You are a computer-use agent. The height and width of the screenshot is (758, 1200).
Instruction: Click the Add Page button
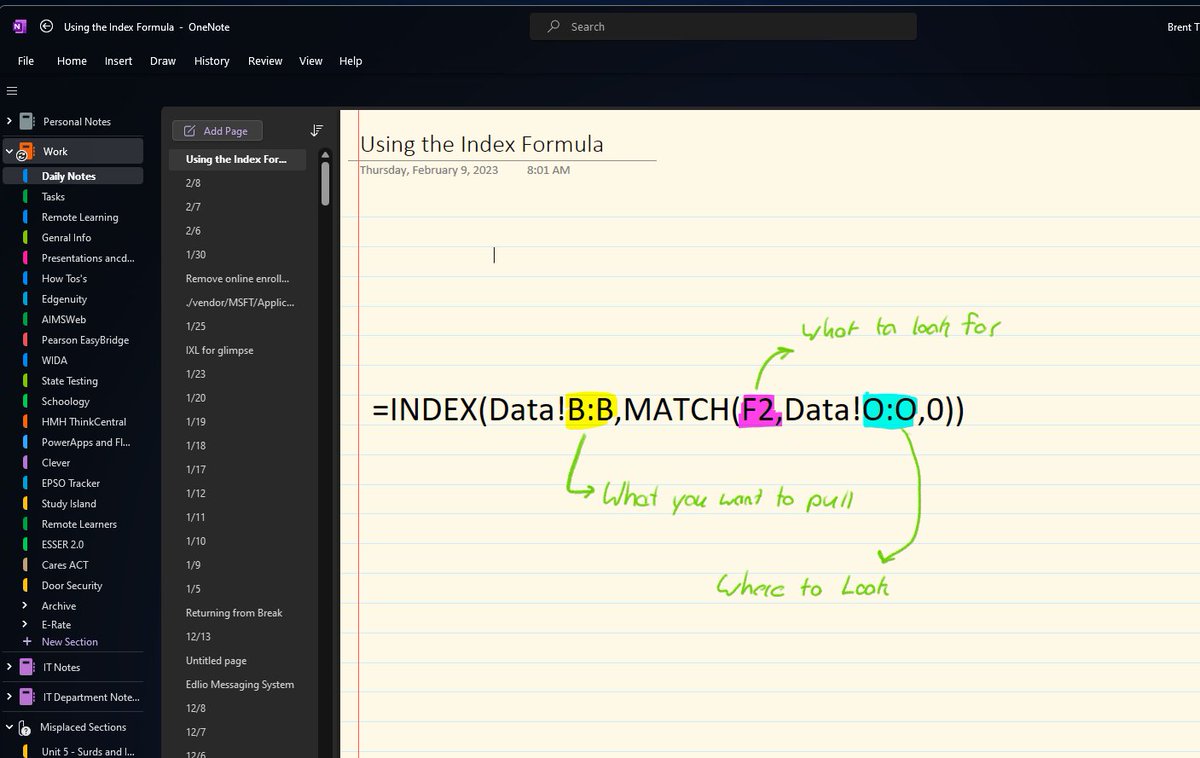pos(217,131)
